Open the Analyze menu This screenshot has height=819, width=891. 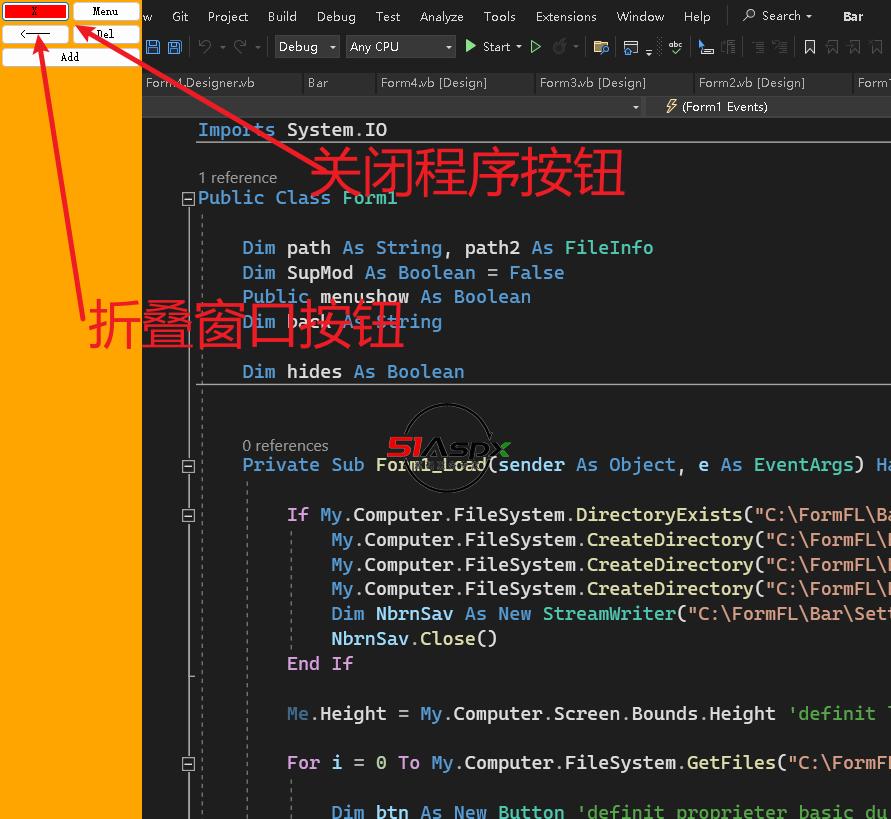pyautogui.click(x=442, y=16)
